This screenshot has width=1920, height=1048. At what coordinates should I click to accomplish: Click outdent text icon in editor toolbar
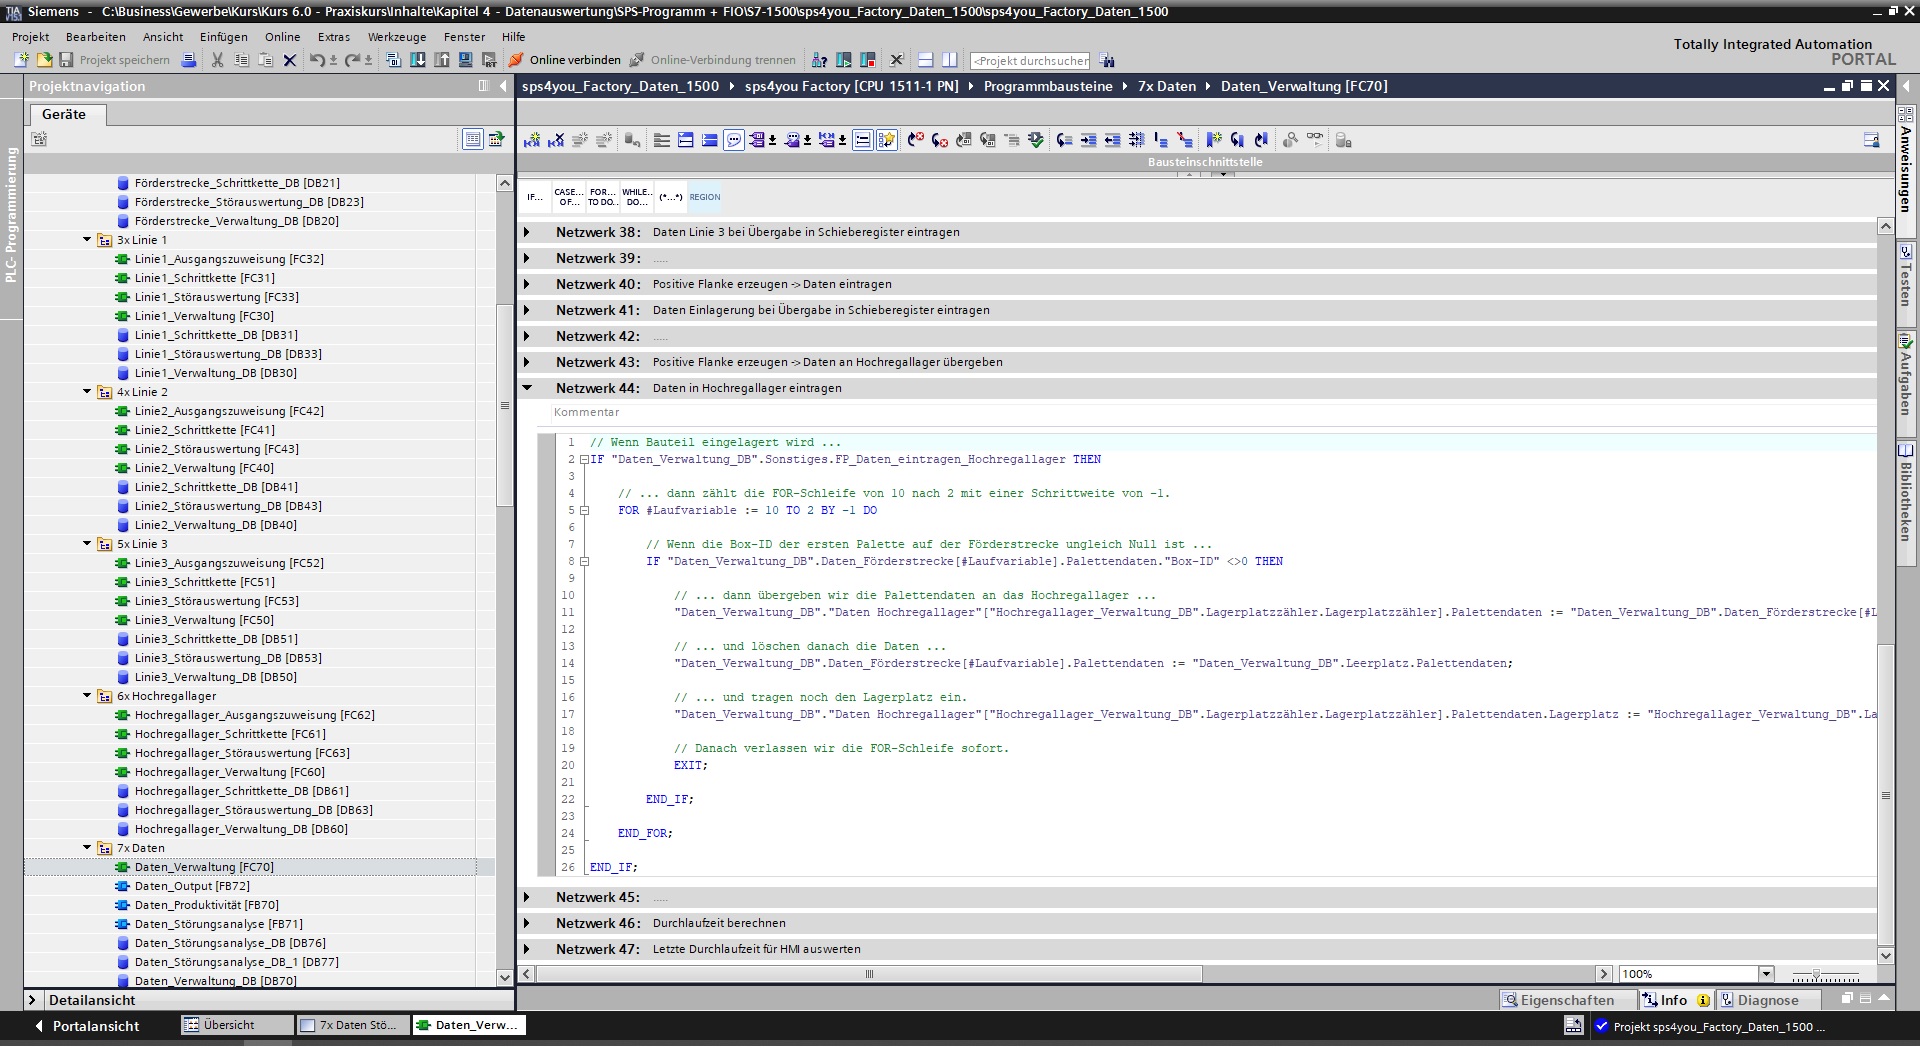click(x=1112, y=140)
